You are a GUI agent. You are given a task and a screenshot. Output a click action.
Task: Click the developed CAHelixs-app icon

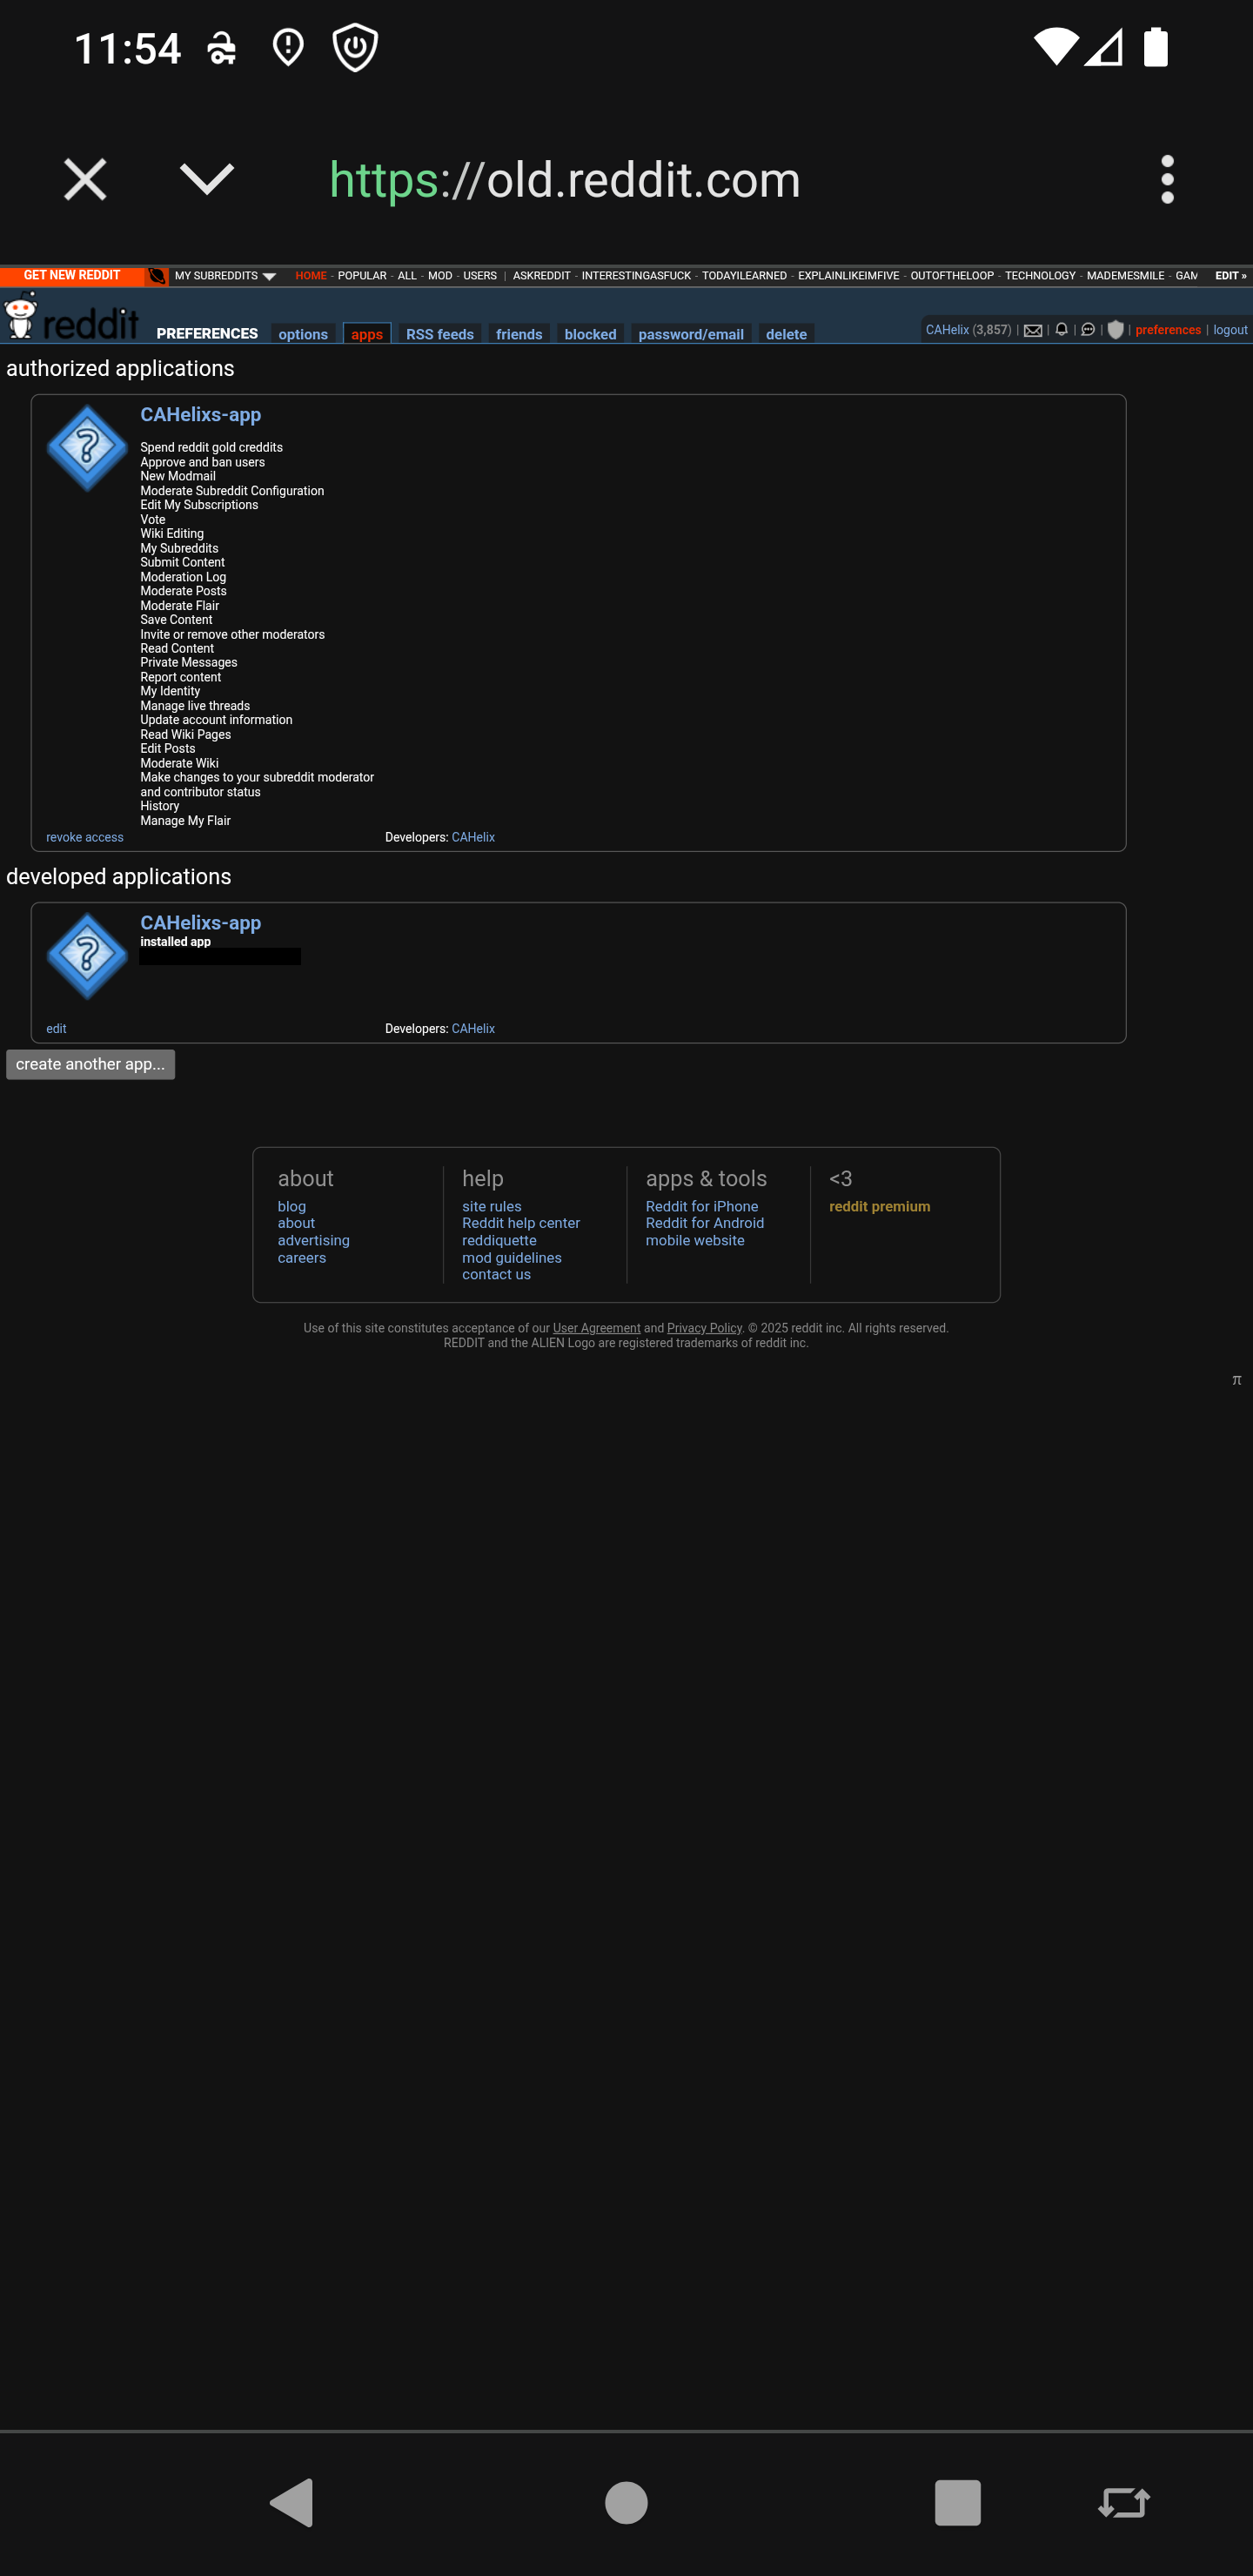[x=87, y=956]
